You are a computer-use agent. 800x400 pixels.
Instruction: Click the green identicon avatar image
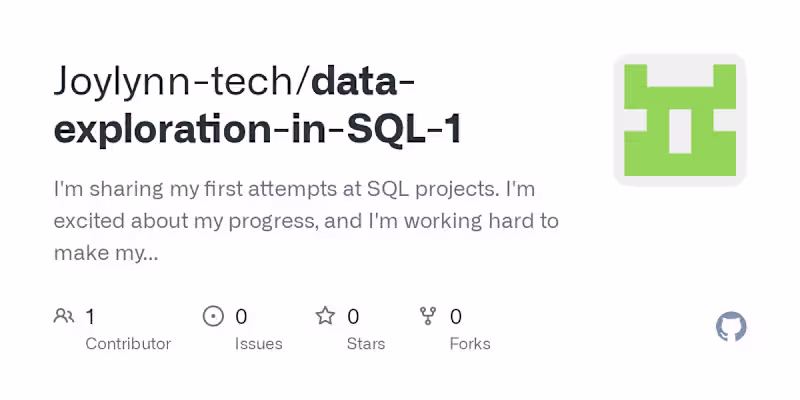pyautogui.click(x=680, y=120)
